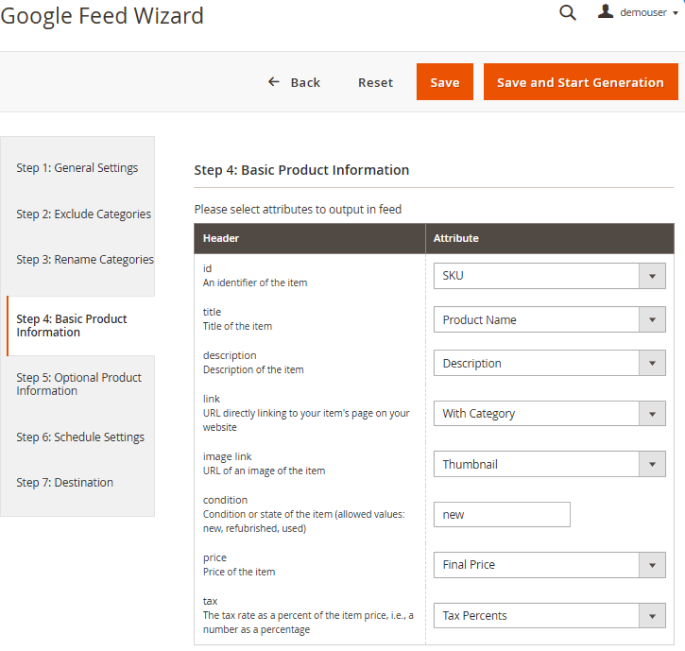Go to Step 1: General Settings
This screenshot has width=685, height=651.
pos(77,168)
